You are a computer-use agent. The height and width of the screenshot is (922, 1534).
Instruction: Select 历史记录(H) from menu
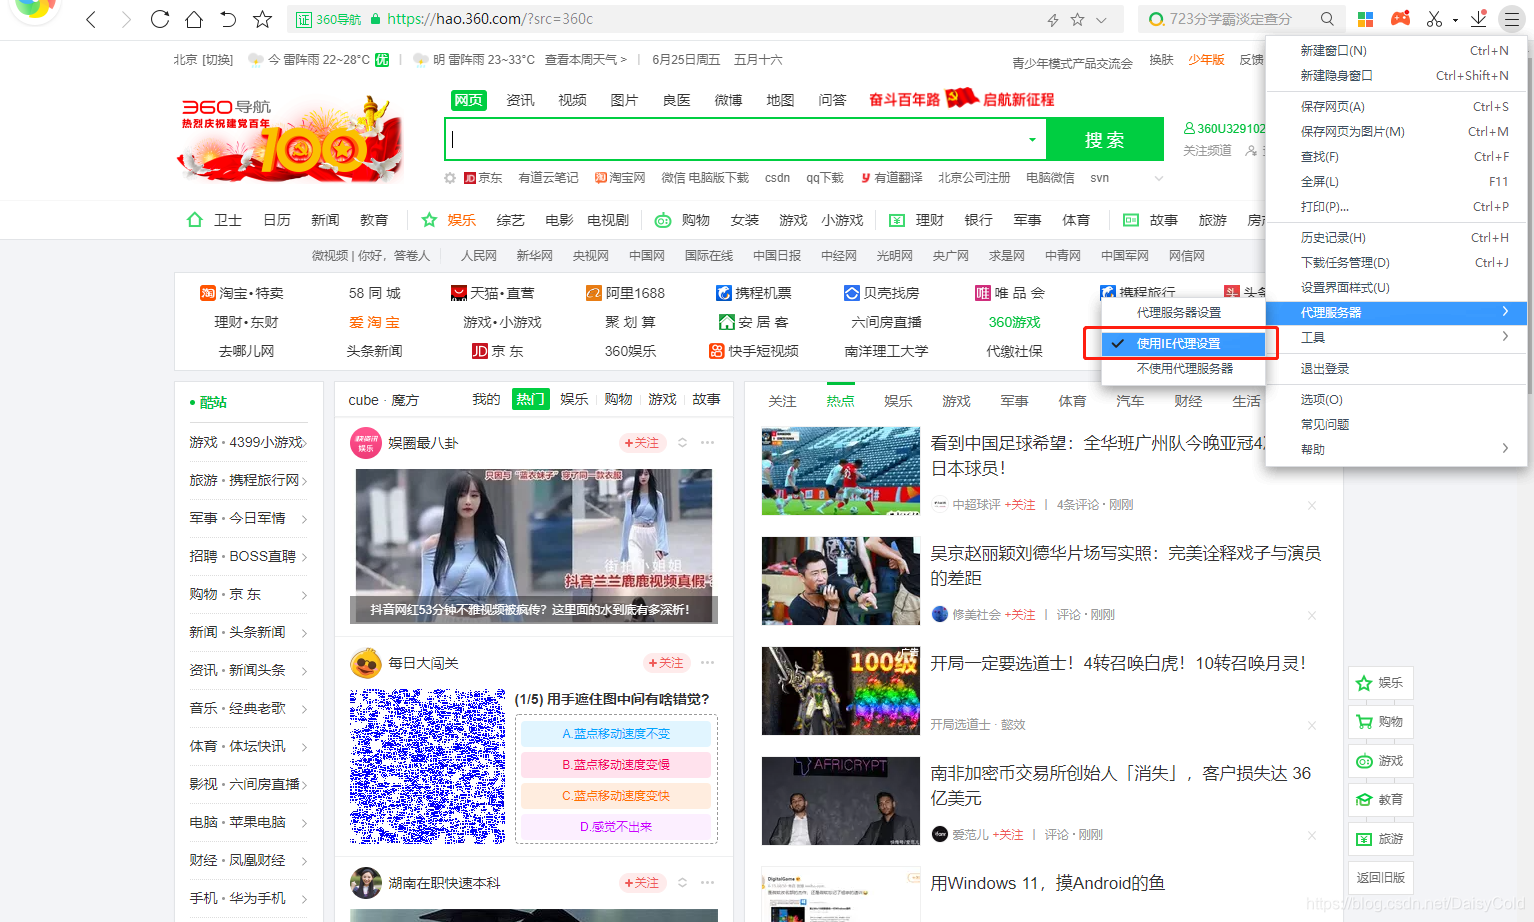1396,237
